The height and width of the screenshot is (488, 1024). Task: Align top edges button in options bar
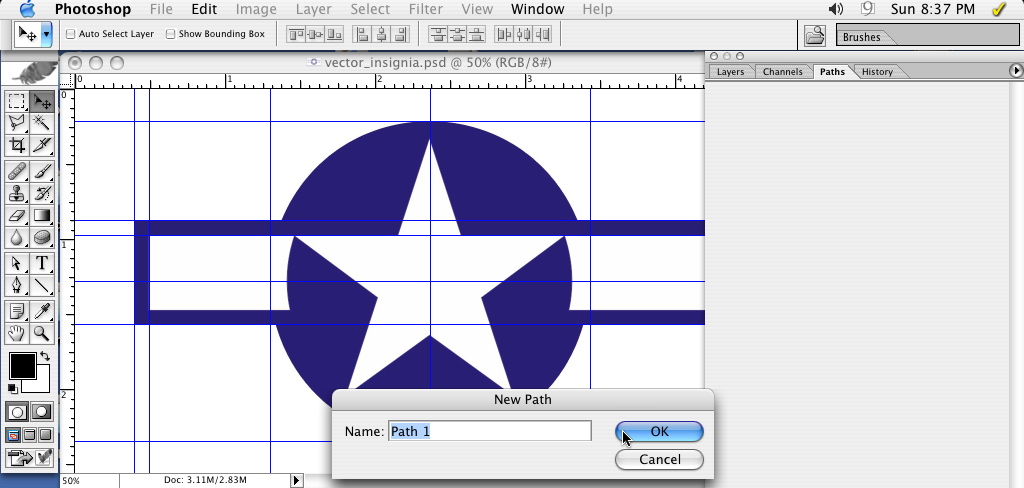click(x=296, y=34)
